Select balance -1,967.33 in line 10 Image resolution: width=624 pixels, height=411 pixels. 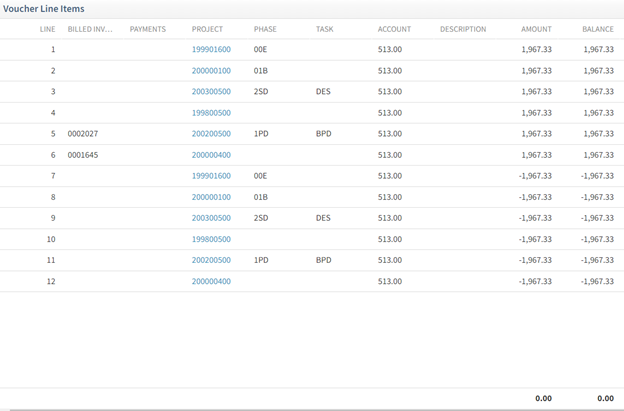pos(597,240)
